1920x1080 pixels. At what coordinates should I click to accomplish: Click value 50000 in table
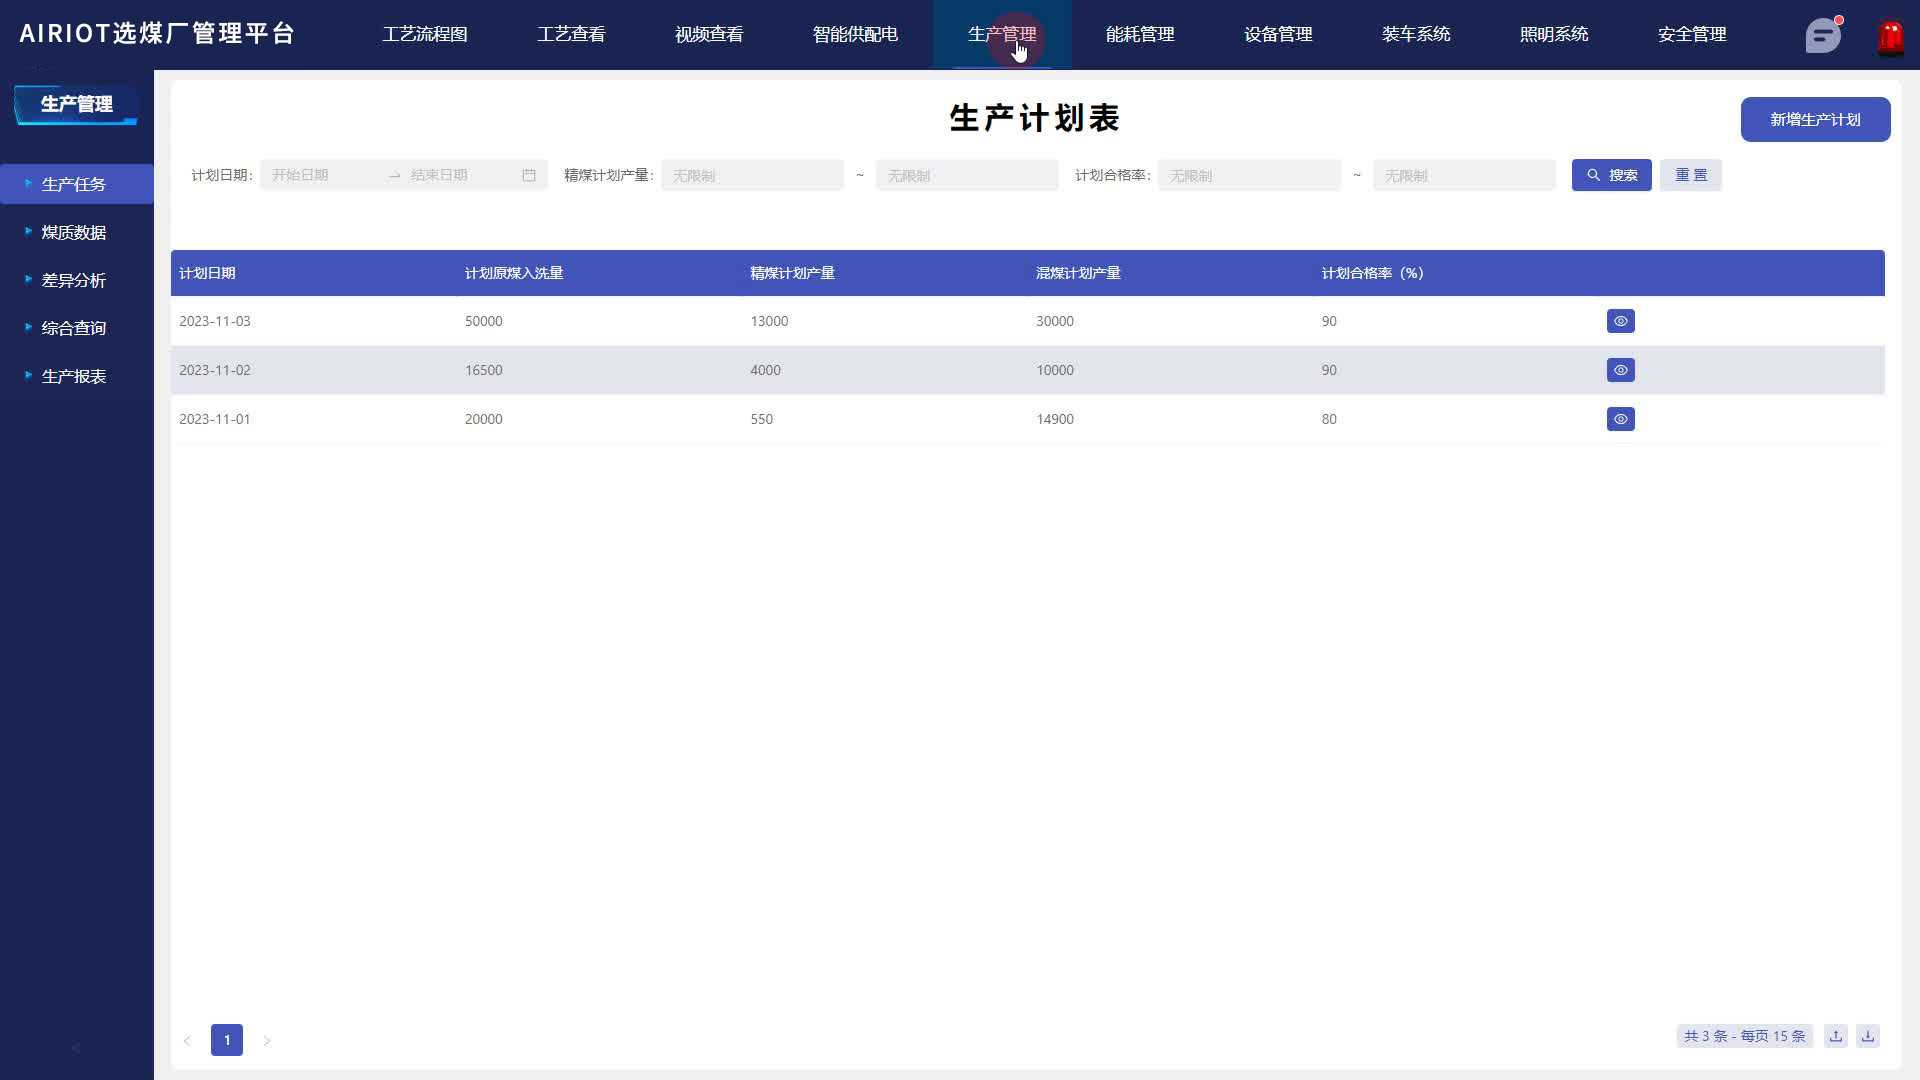(x=484, y=321)
